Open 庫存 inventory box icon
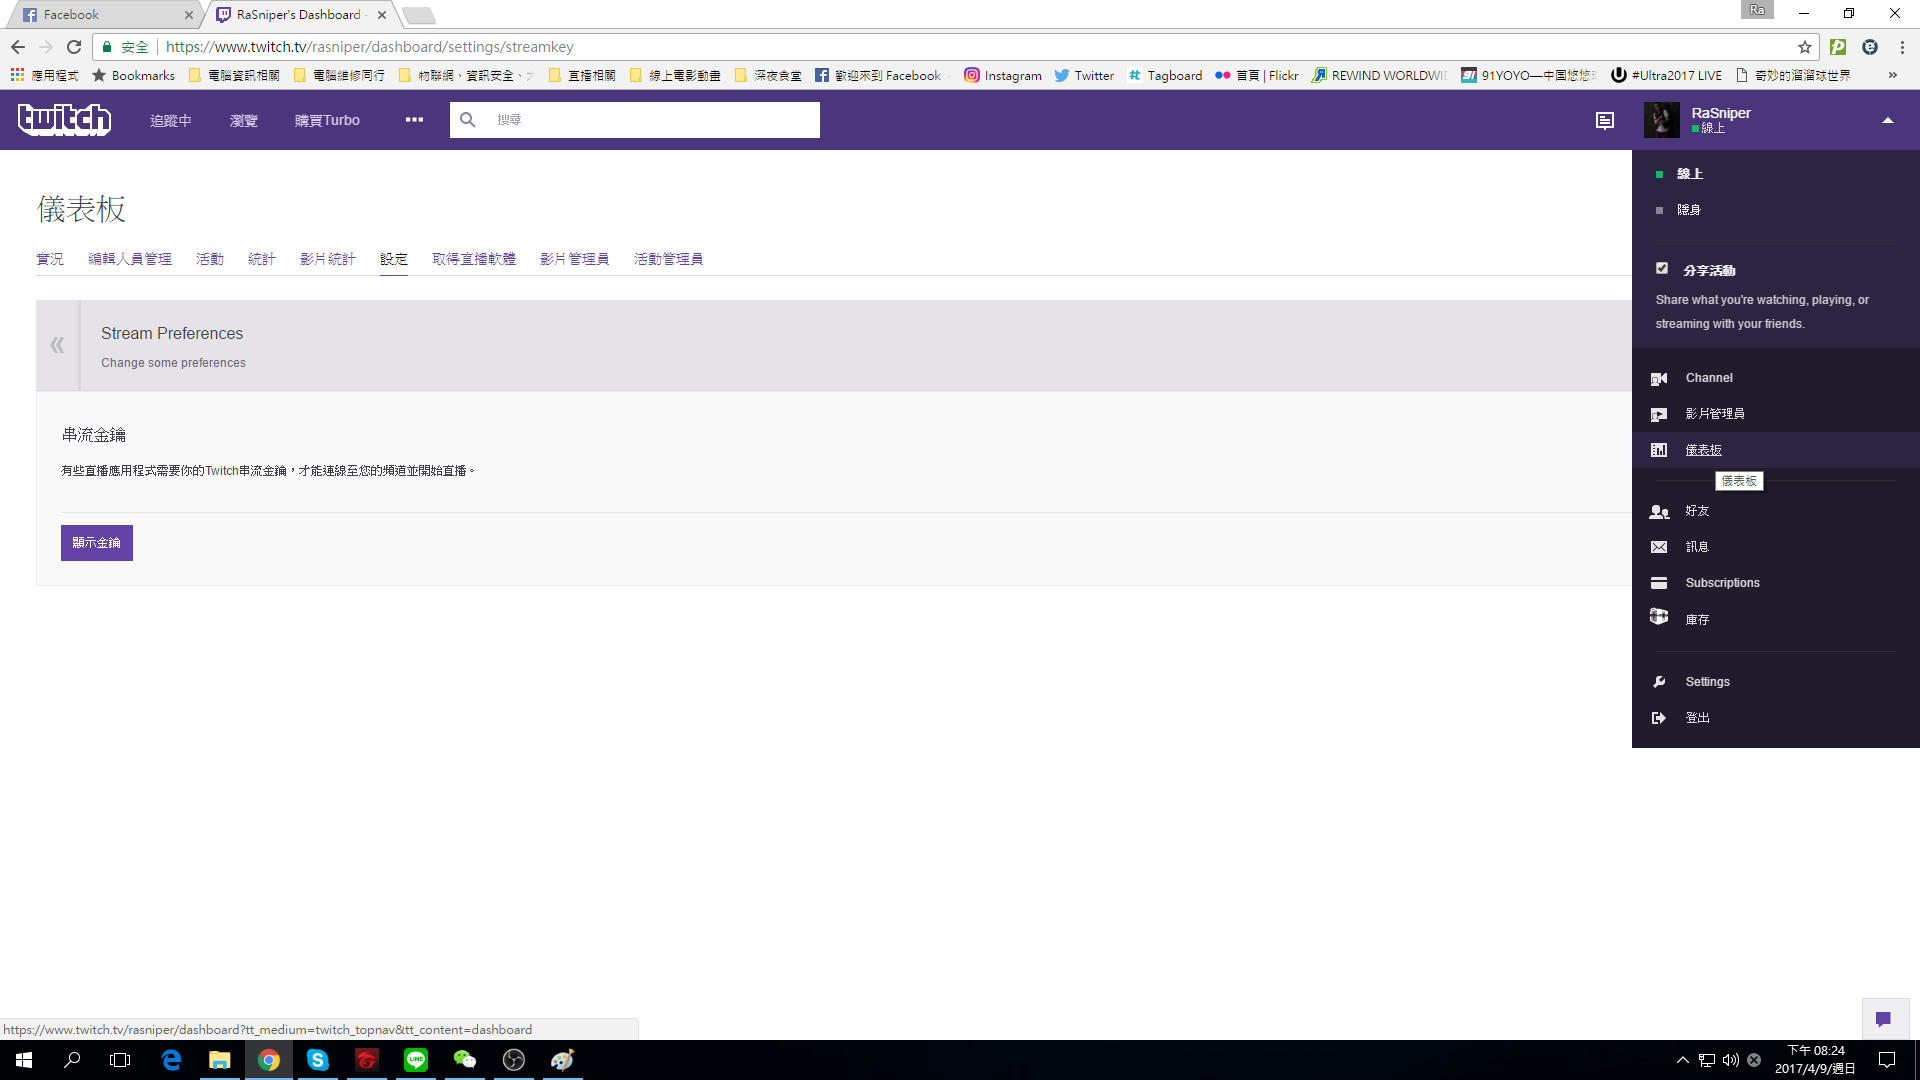 click(x=1659, y=617)
